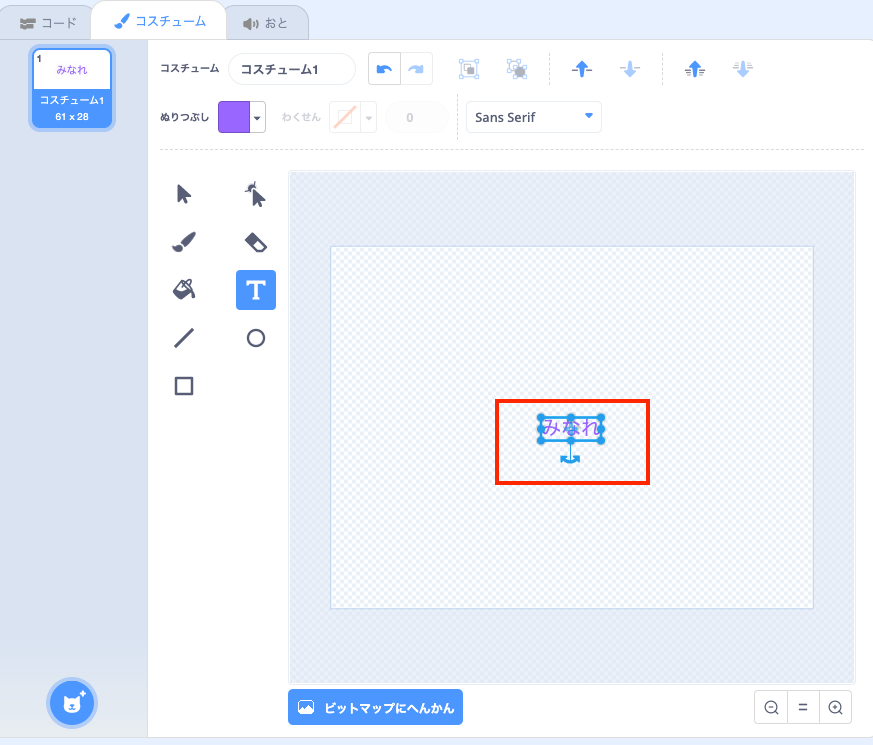873x745 pixels.
Task: Click the Redo arrow button
Action: coord(416,69)
